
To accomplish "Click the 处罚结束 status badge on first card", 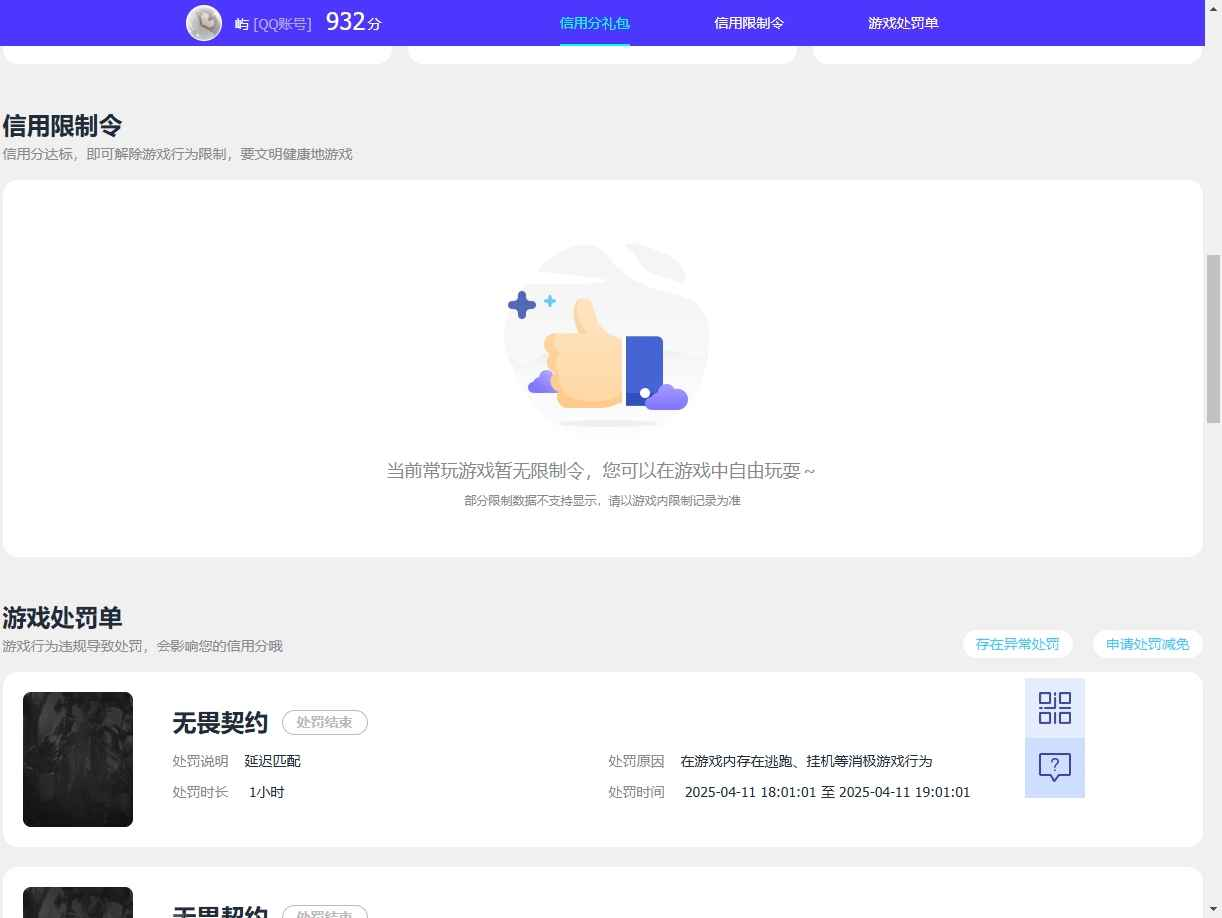I will click(x=325, y=722).
